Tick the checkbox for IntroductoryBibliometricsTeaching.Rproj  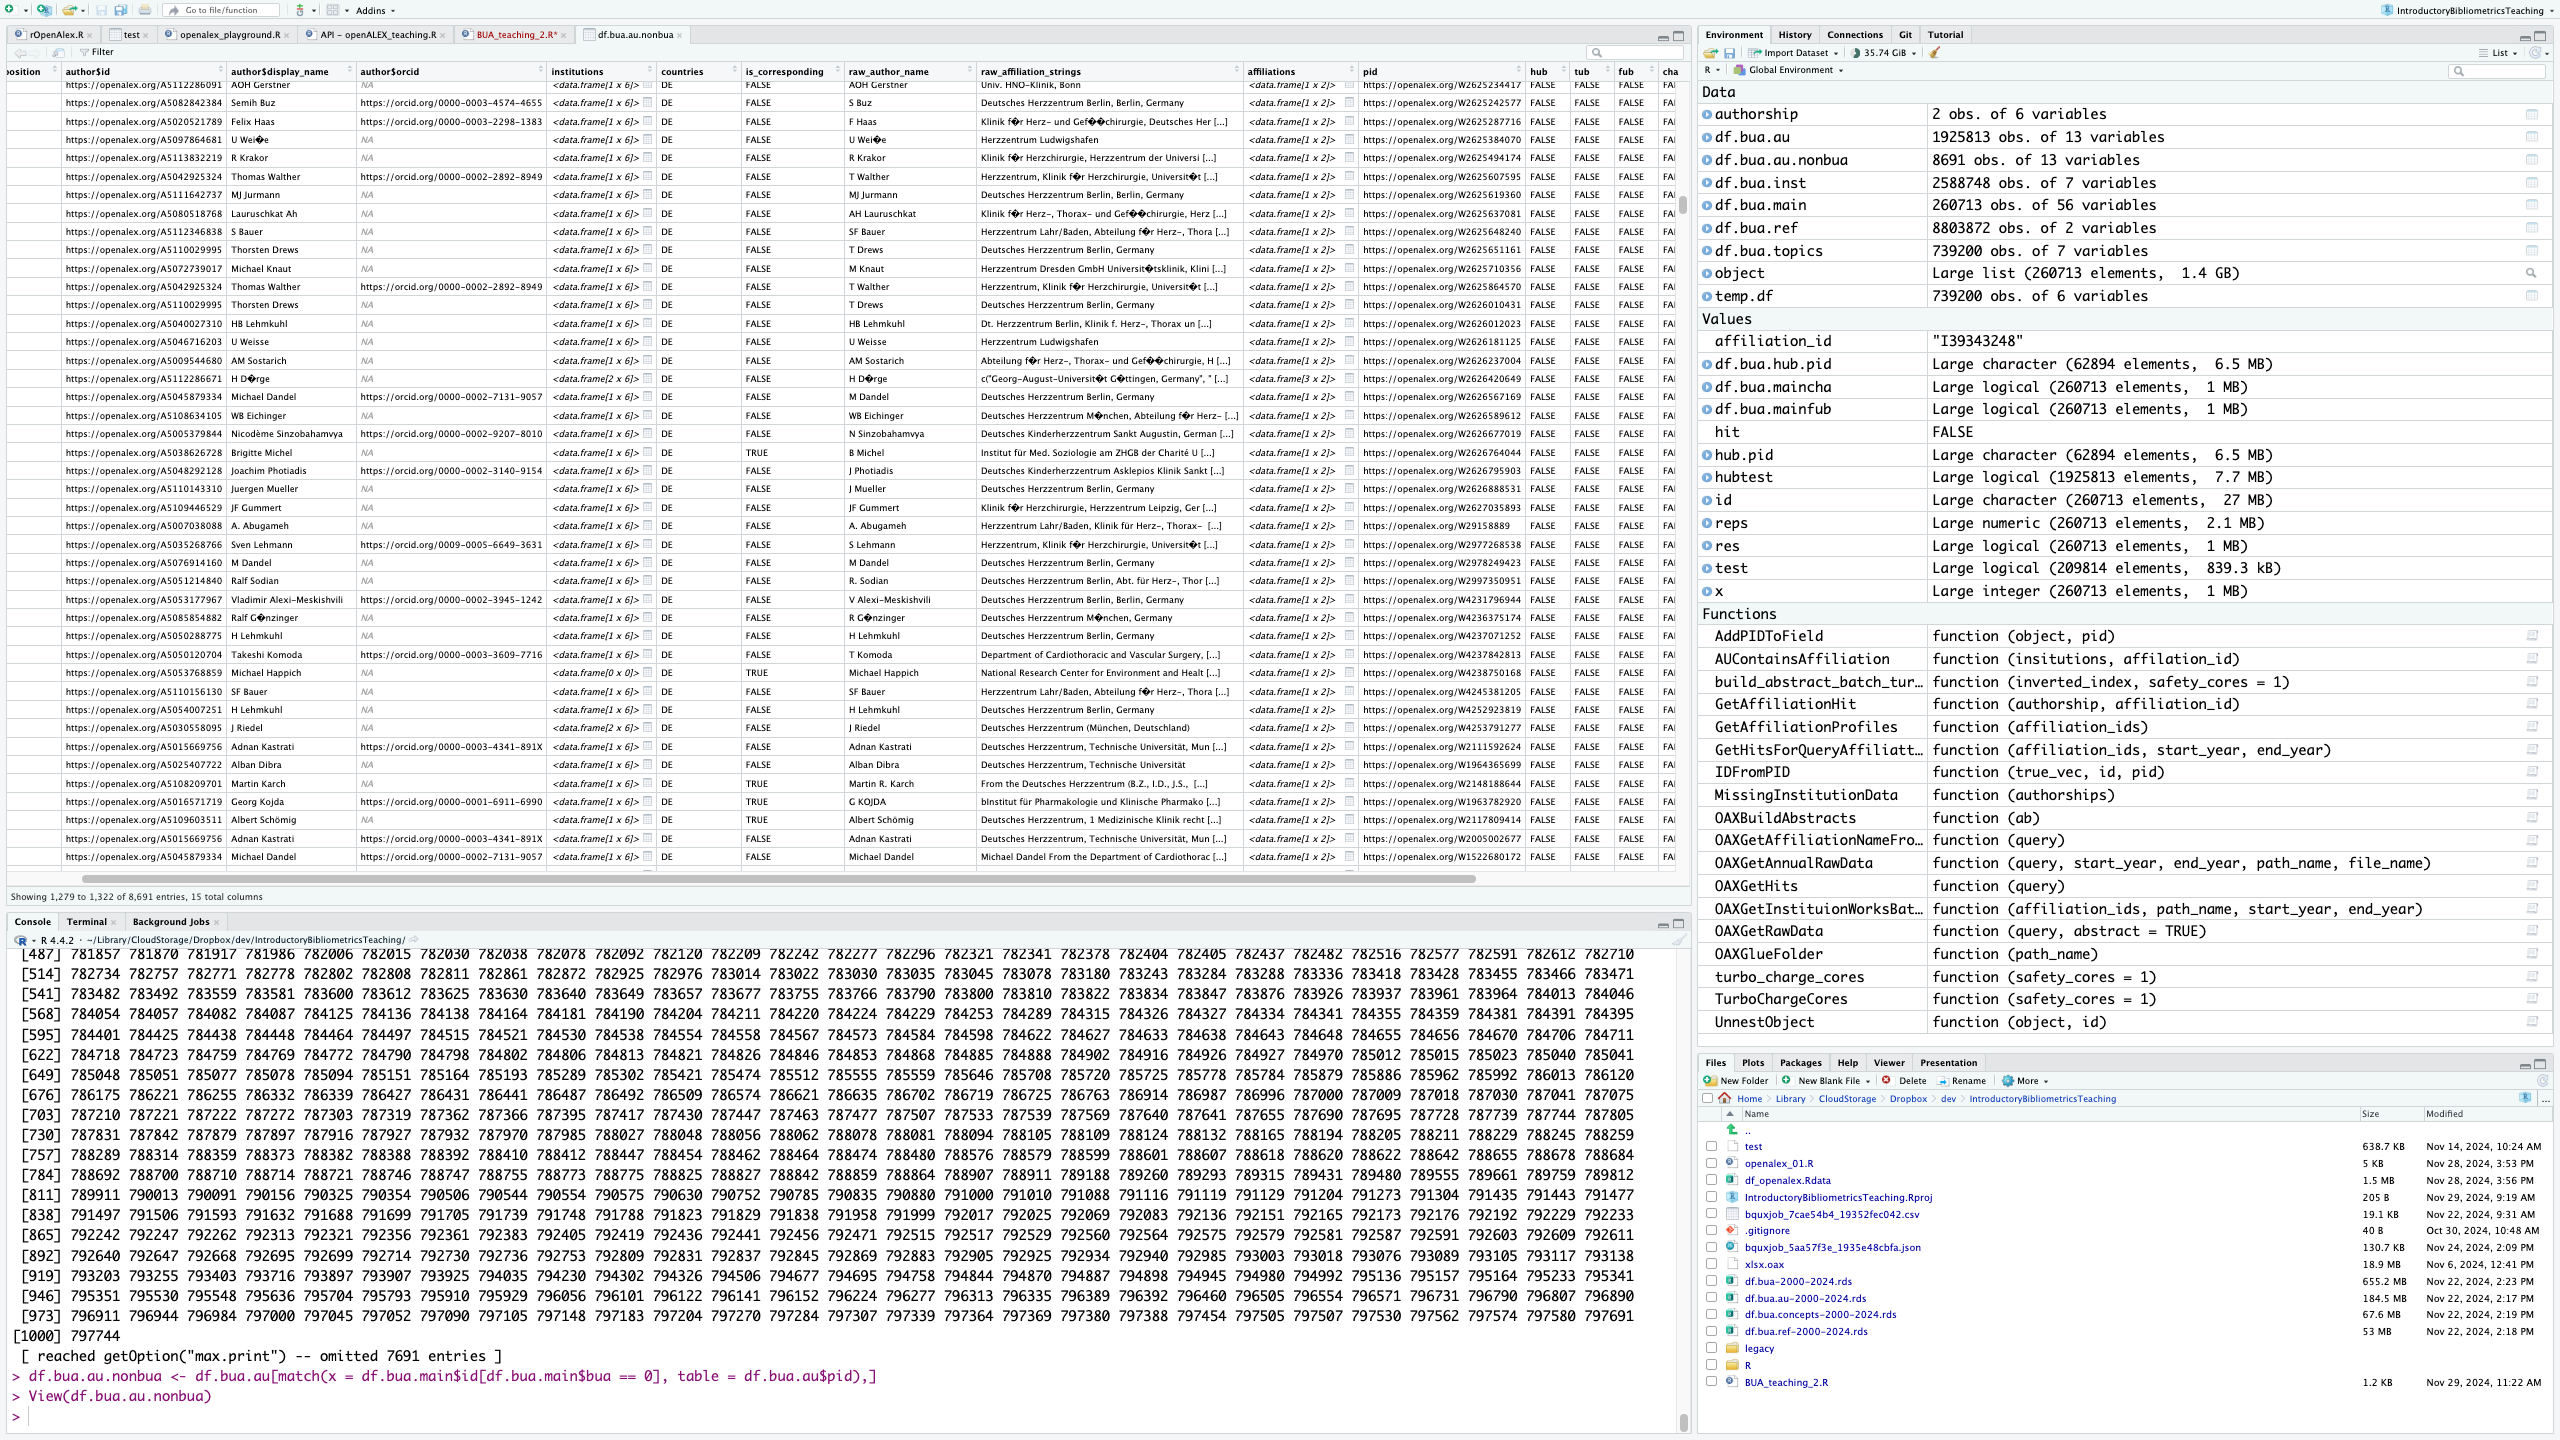tap(1711, 1197)
